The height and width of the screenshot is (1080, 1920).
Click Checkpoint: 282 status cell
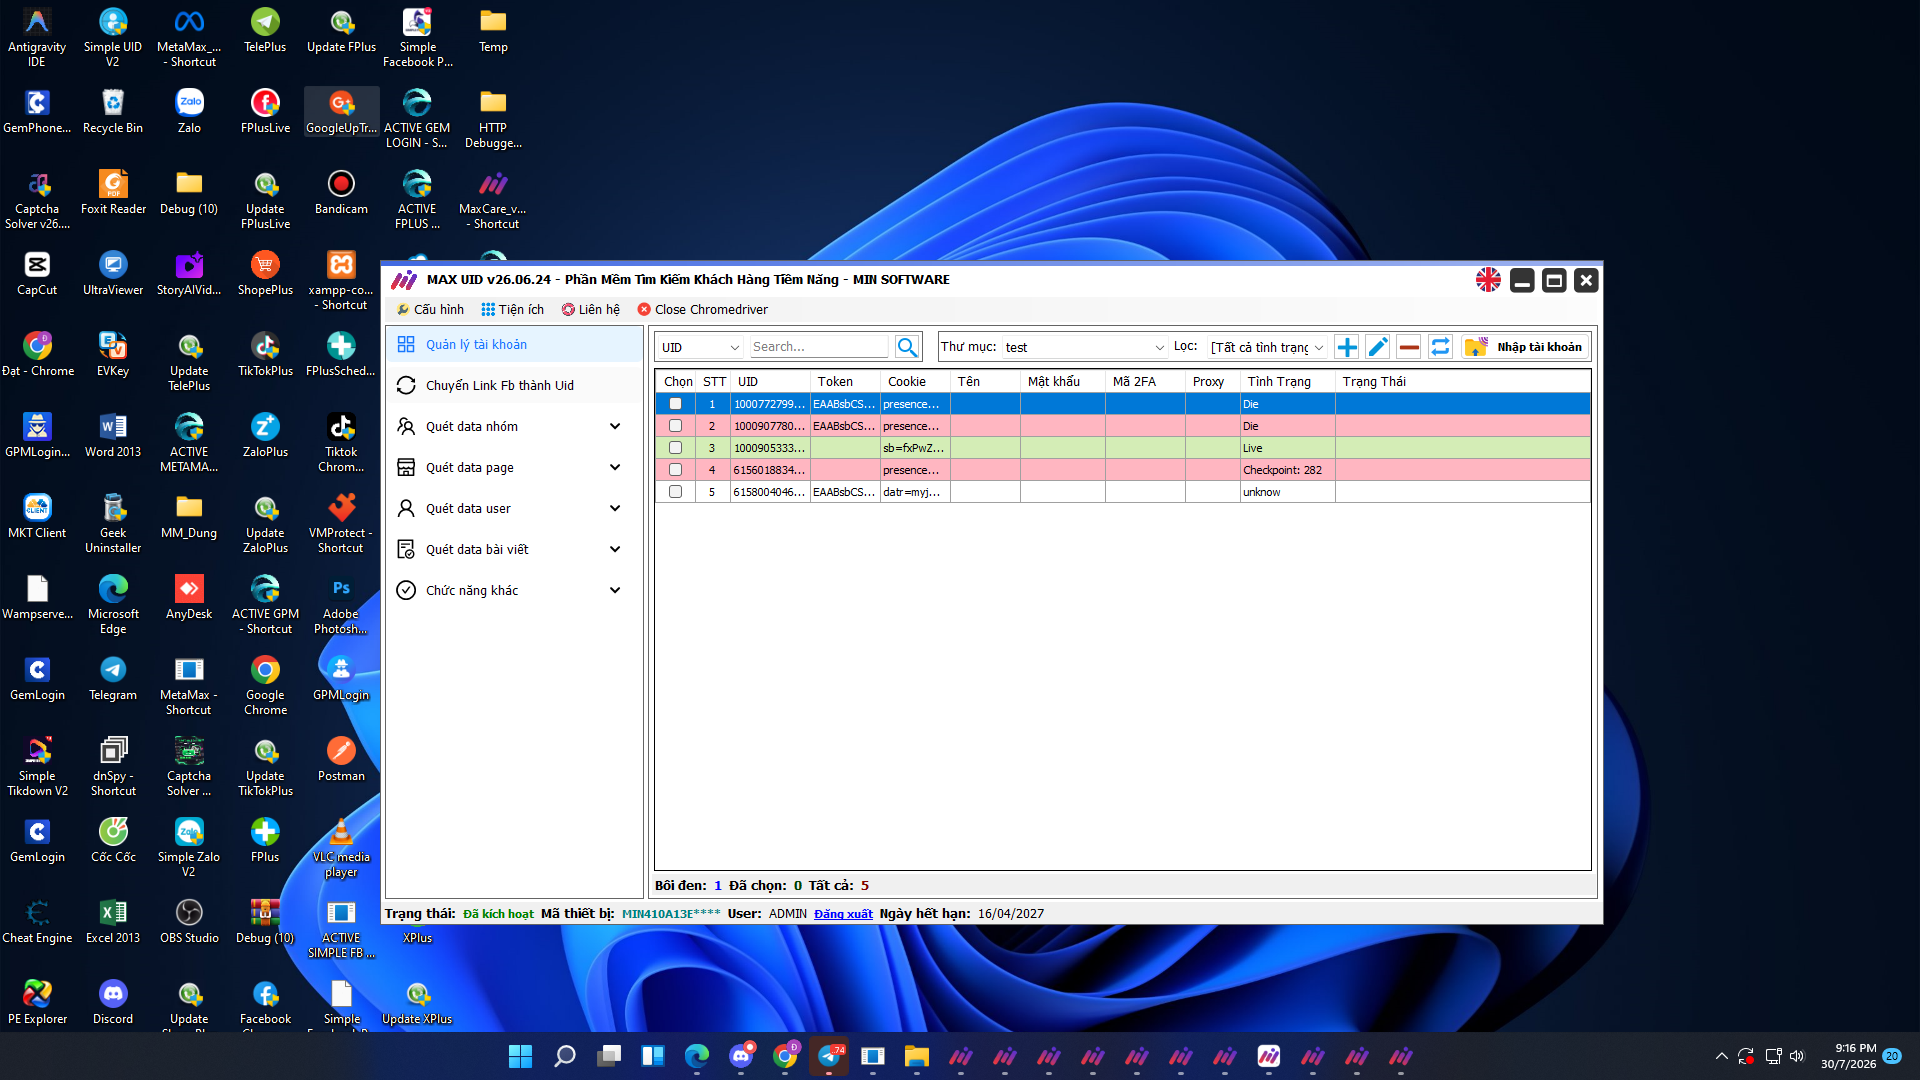pyautogui.click(x=1287, y=470)
